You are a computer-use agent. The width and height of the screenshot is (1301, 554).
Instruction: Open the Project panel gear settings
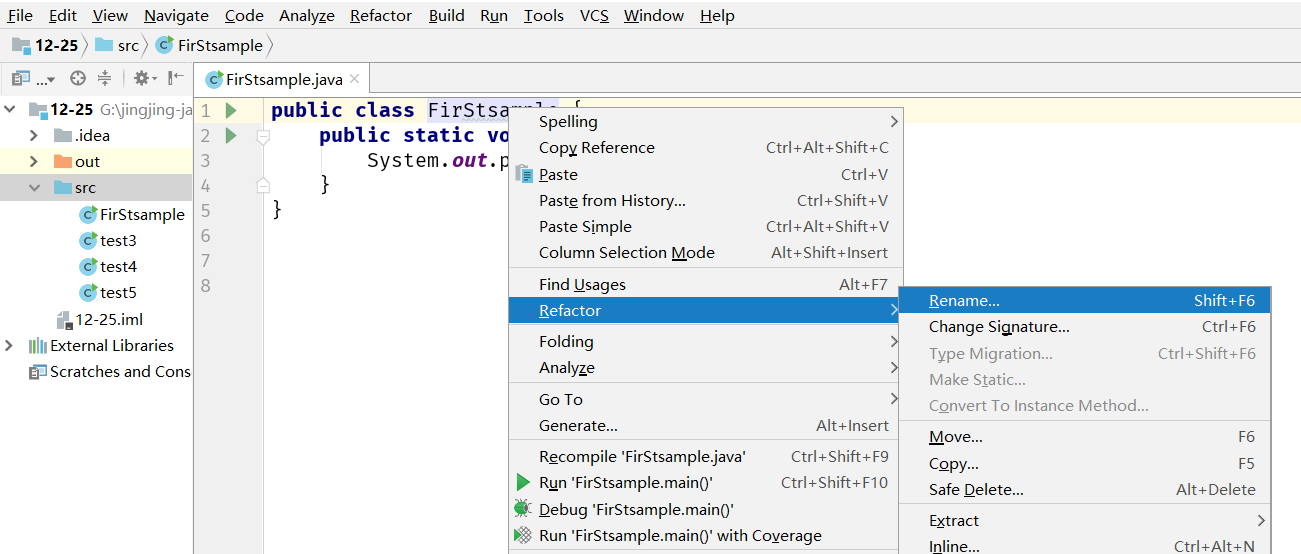pyautogui.click(x=144, y=78)
